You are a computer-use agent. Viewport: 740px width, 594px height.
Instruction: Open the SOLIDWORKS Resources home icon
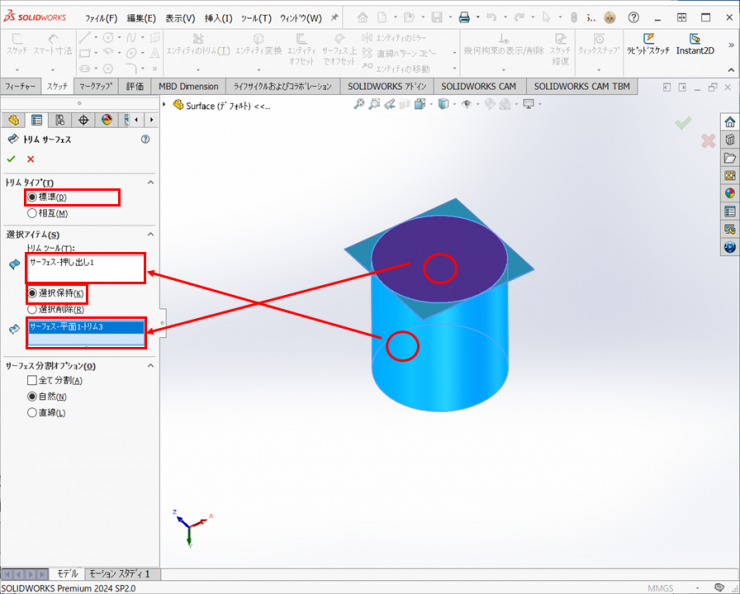click(x=729, y=122)
